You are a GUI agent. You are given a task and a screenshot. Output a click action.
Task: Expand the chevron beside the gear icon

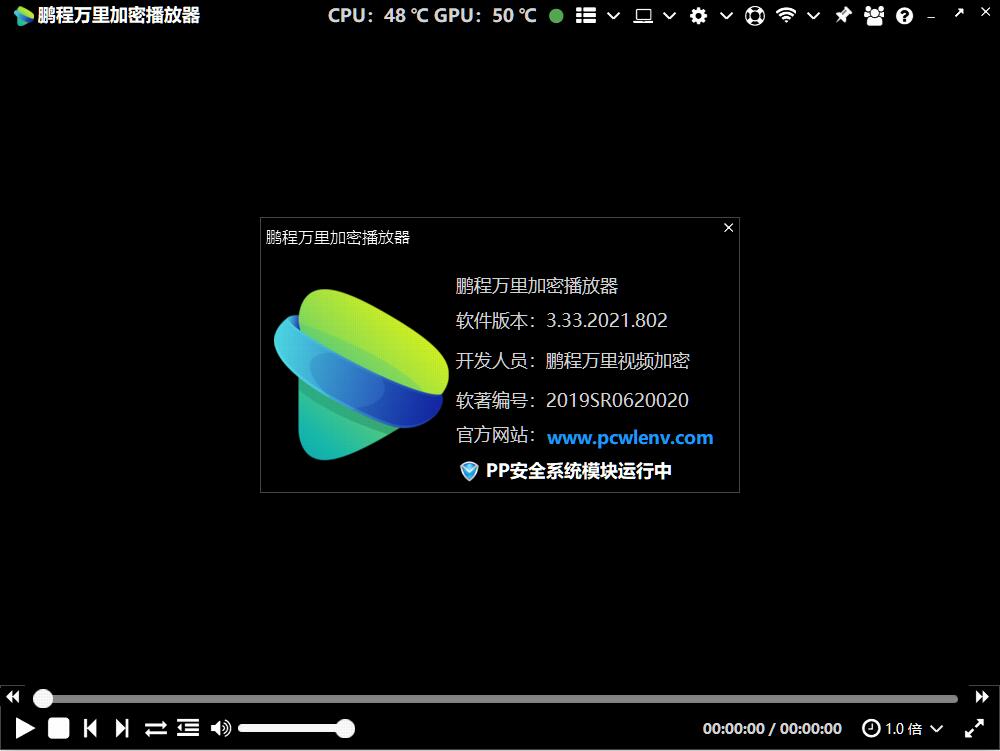(726, 16)
